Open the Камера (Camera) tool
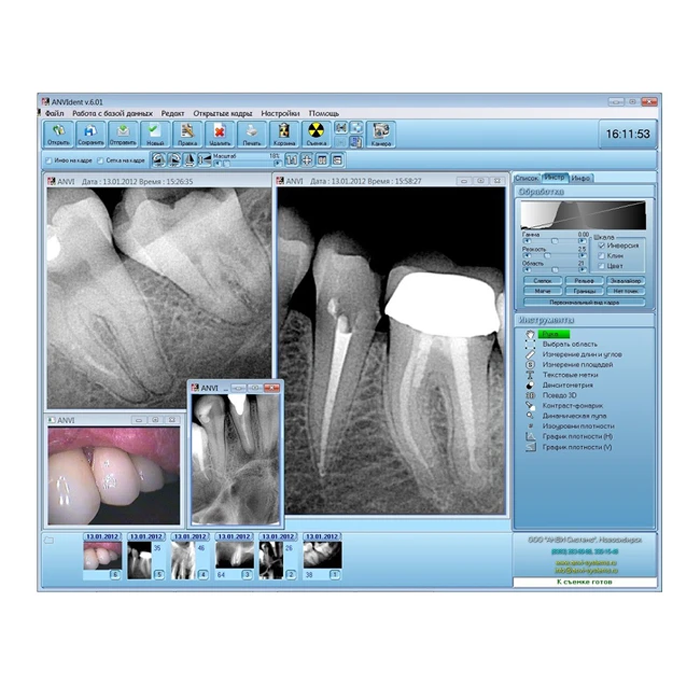The image size is (700, 700). [x=381, y=134]
